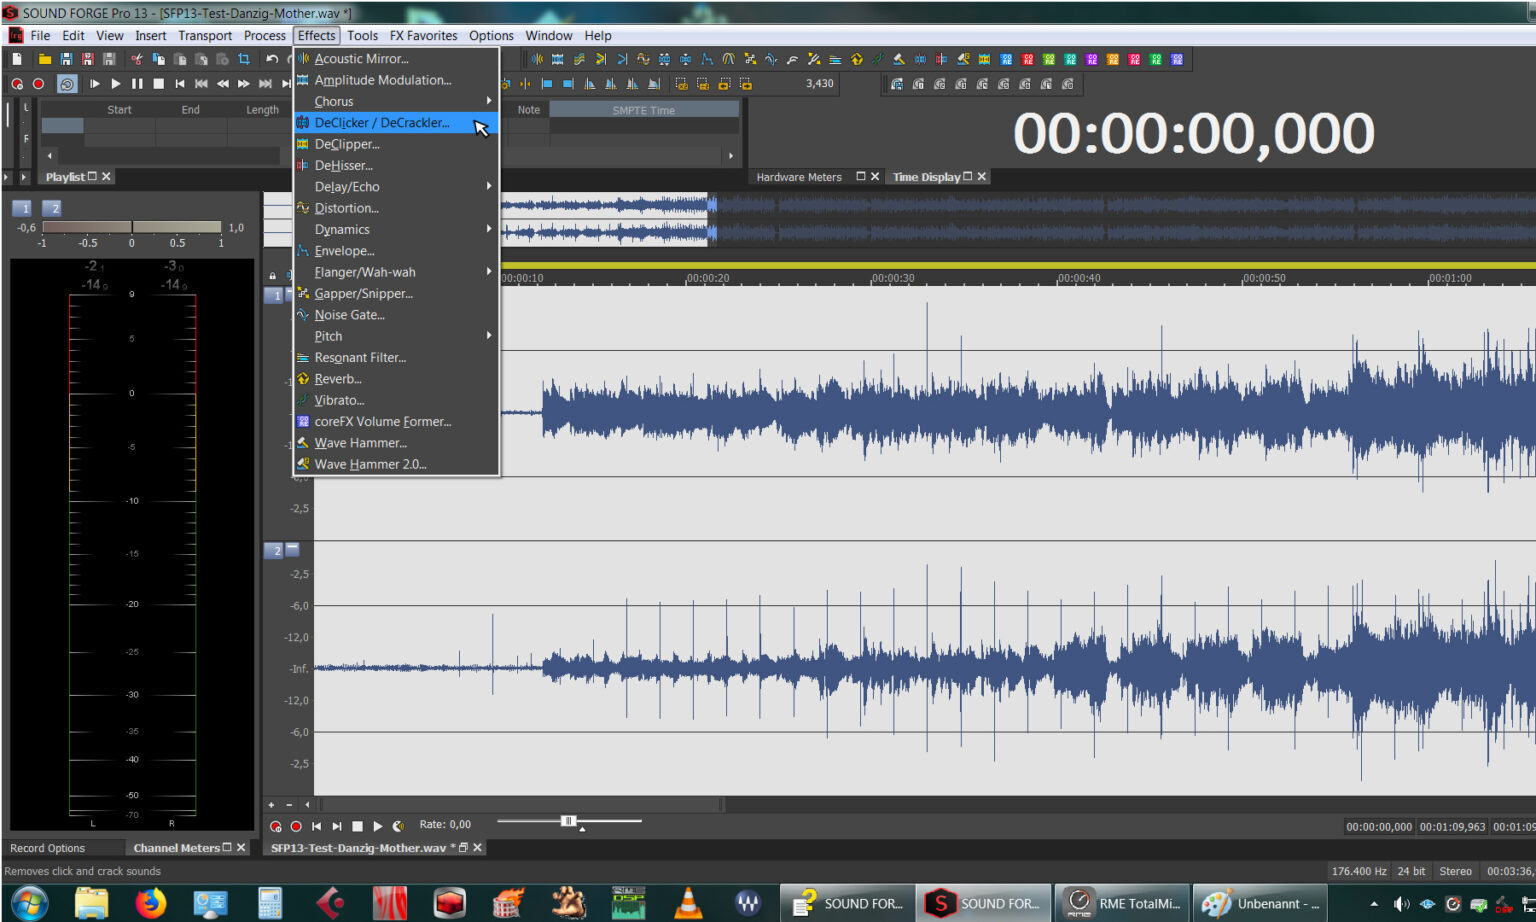Choose Acoustic Mirror in the Effects menu
Viewport: 1536px width, 922px height.
pos(396,59)
